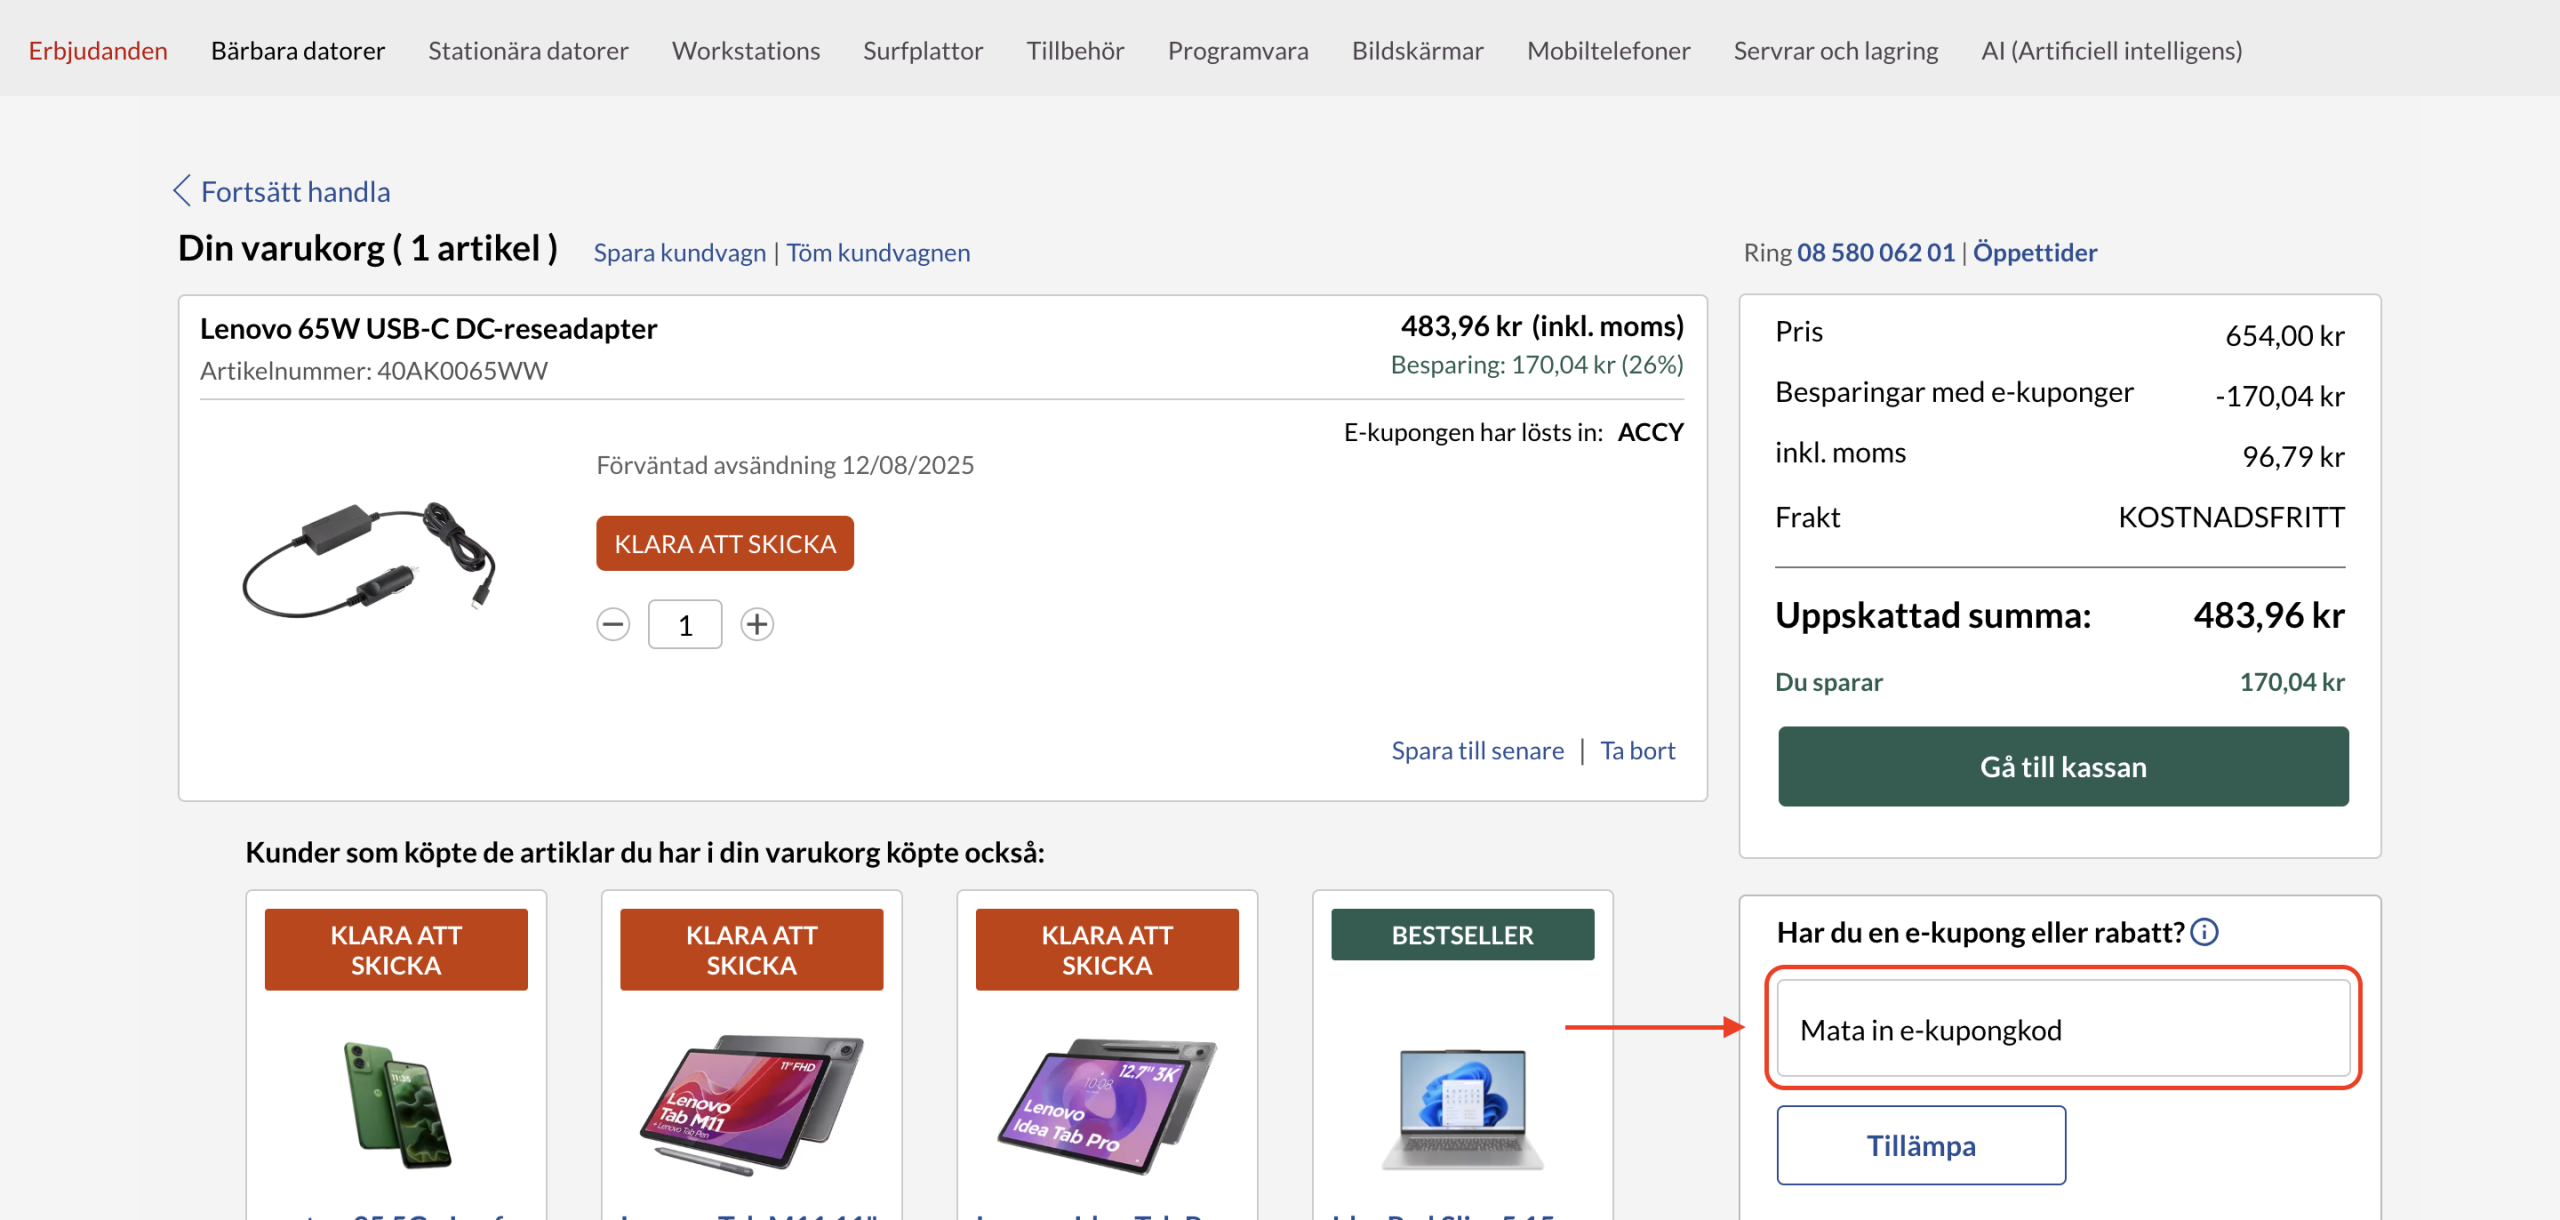Open the BESTSELLER laptop recommendation image
The image size is (2560, 1220).
tap(1463, 1108)
